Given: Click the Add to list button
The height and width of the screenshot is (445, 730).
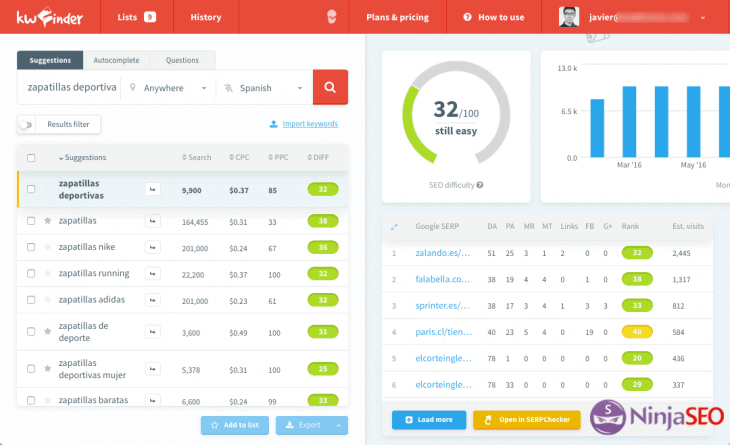Looking at the screenshot, I should click(235, 425).
